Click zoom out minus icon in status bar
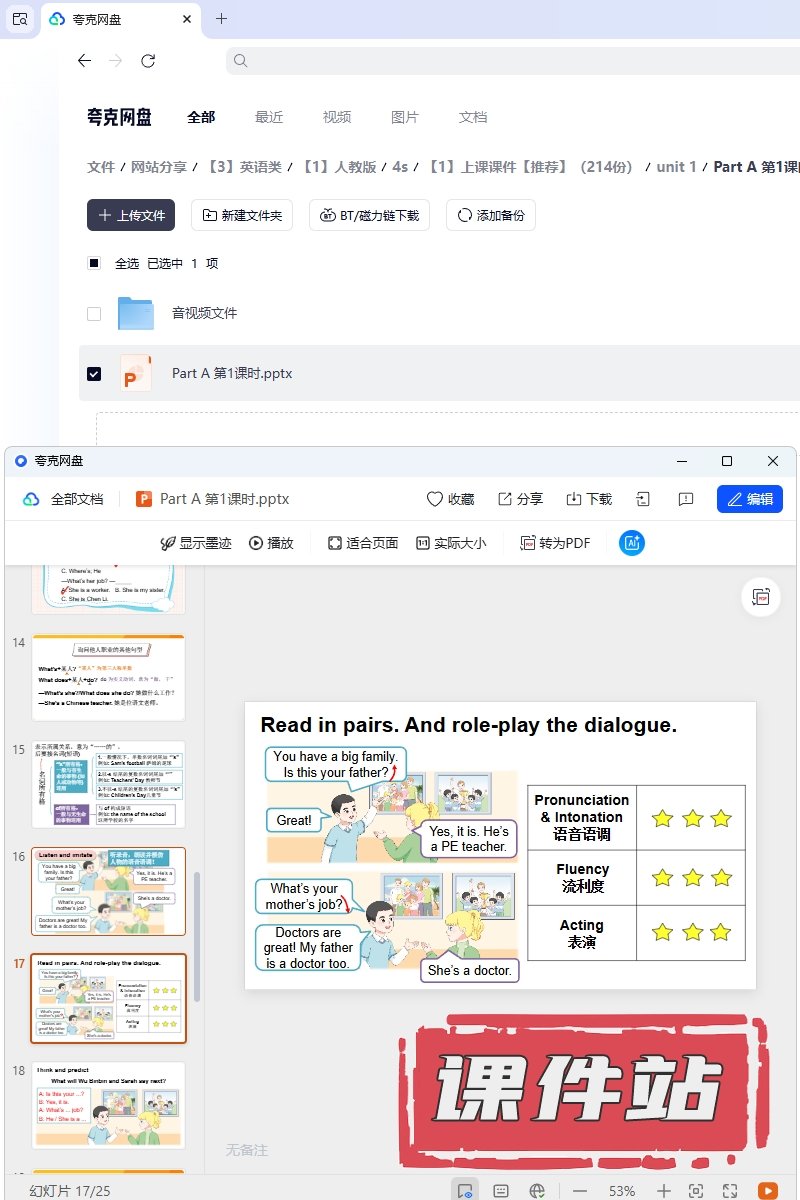The image size is (800, 1200). point(580,1191)
